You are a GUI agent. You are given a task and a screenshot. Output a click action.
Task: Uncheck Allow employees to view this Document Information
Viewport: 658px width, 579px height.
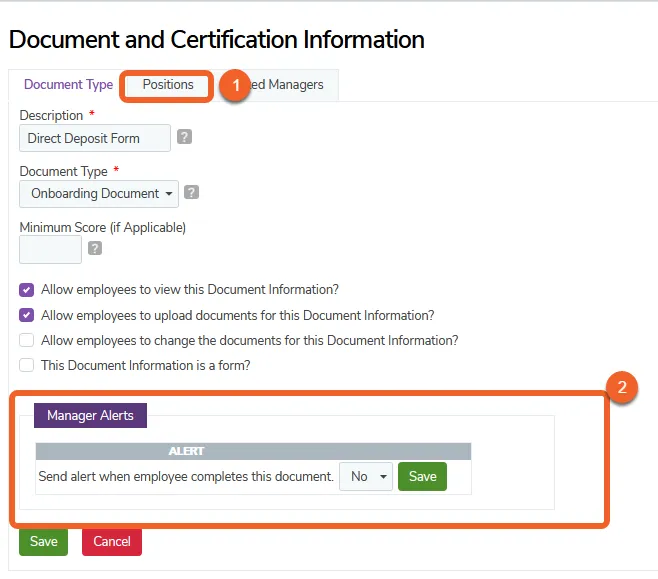pyautogui.click(x=26, y=290)
